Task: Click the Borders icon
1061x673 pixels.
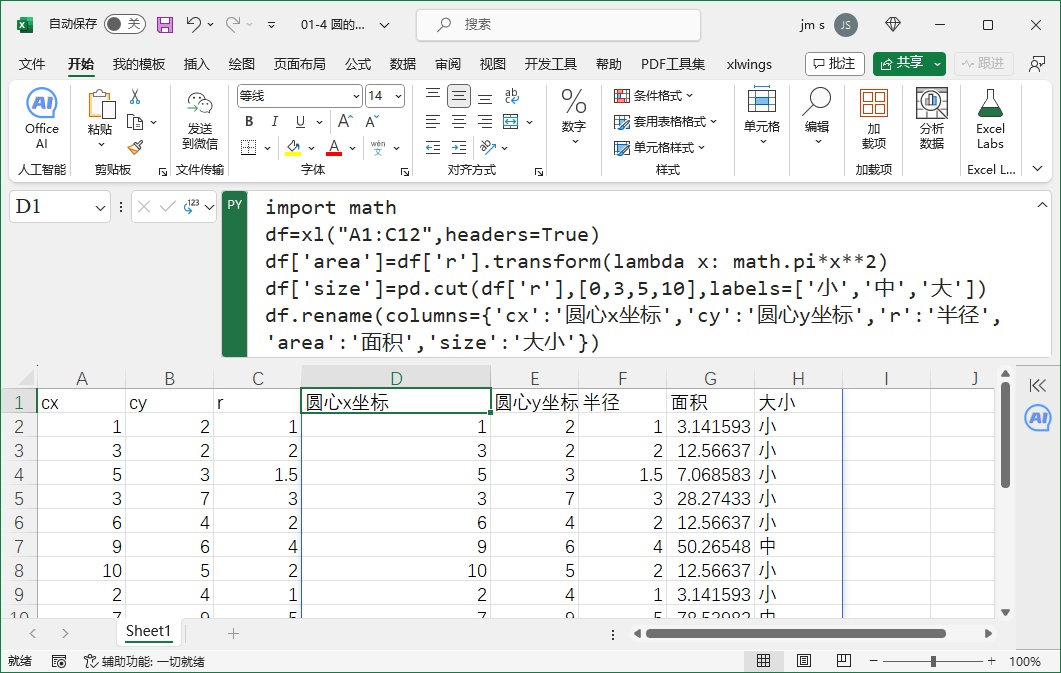Action: 249,147
